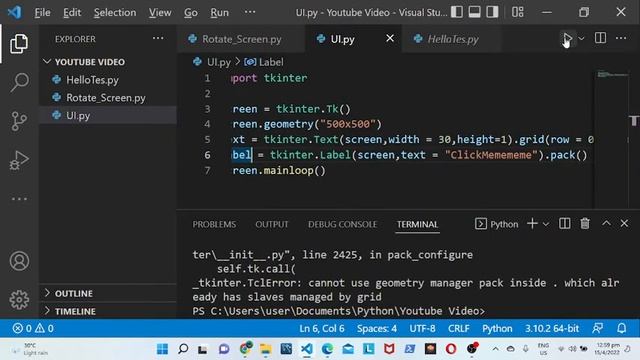The image size is (640, 360).
Task: Open the Source Control view
Action: coord(19,121)
